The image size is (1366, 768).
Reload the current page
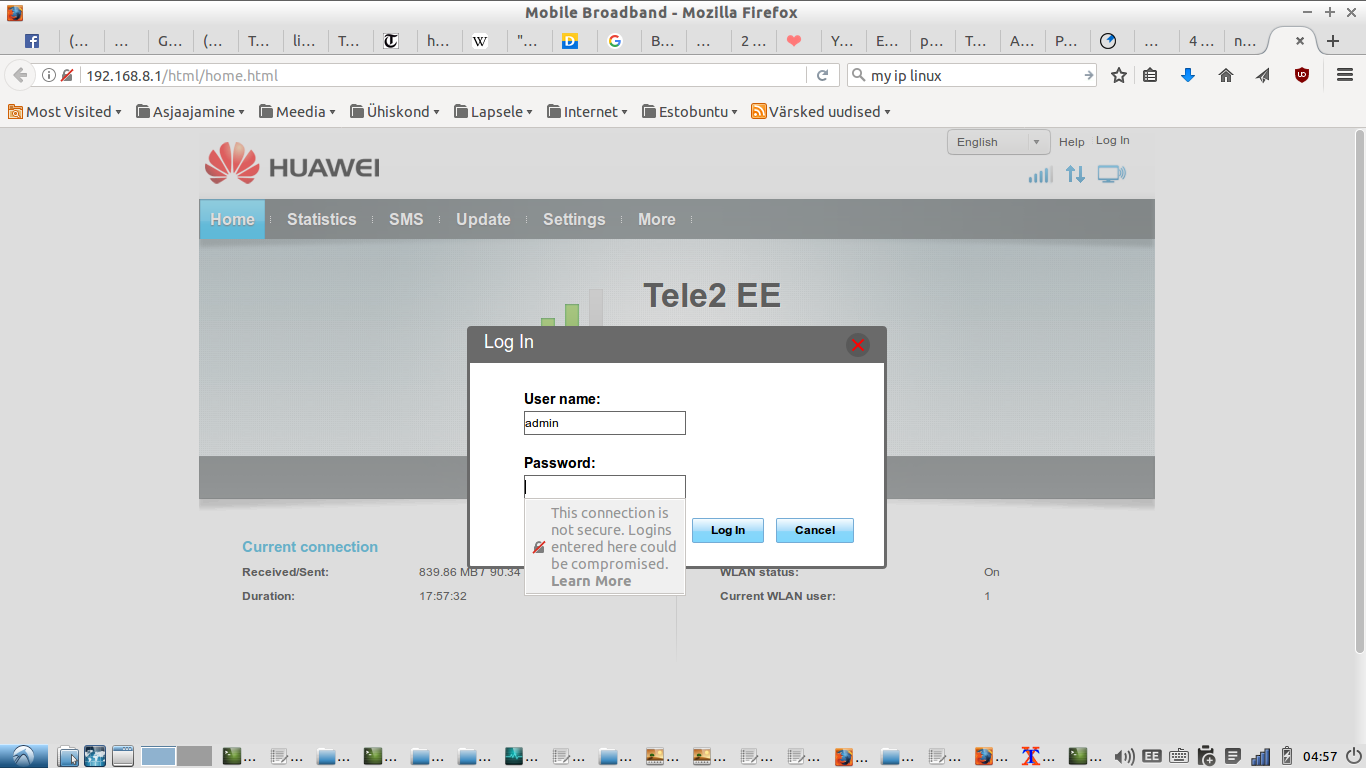(x=823, y=75)
